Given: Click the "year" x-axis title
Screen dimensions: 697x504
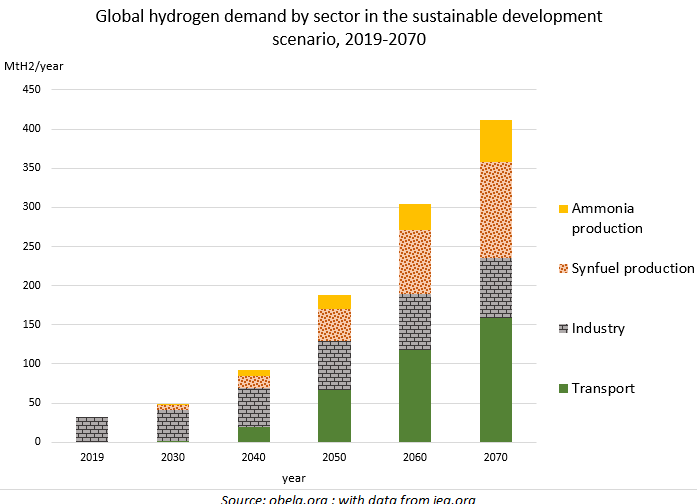Looking at the screenshot, I should (x=294, y=477).
